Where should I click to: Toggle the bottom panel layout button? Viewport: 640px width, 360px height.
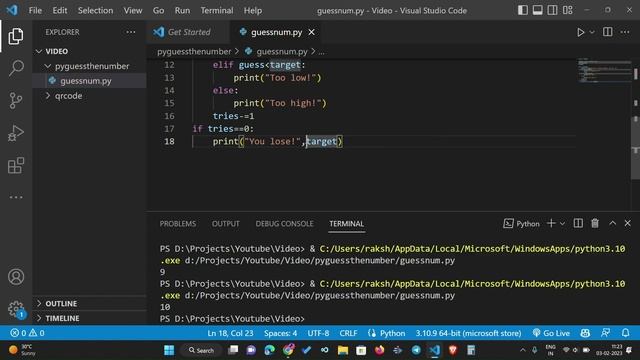538,10
